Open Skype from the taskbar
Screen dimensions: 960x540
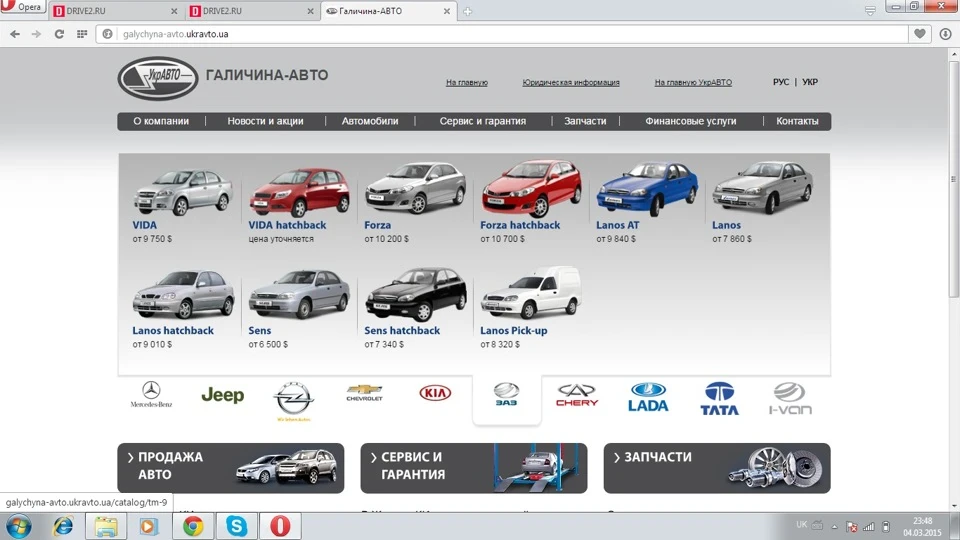236,527
